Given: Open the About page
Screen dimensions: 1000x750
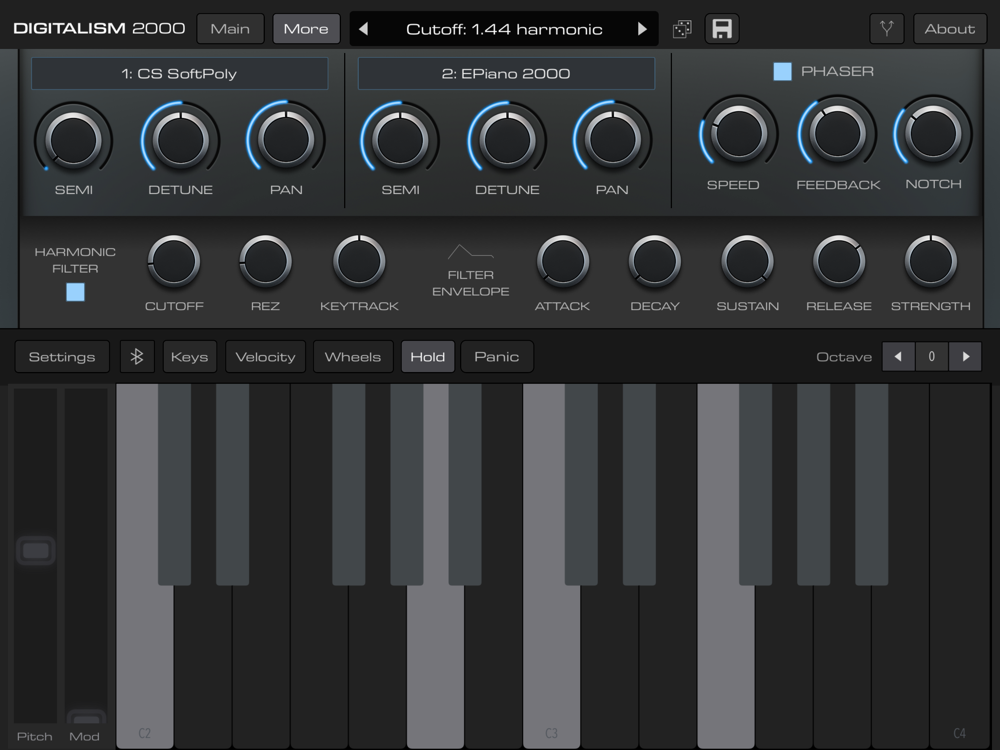Looking at the screenshot, I should 950,29.
